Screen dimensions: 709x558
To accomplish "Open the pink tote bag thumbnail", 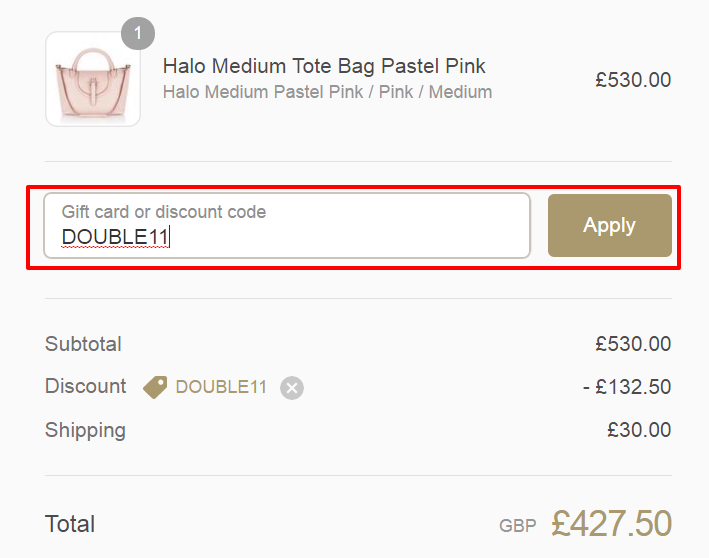I will [x=93, y=79].
